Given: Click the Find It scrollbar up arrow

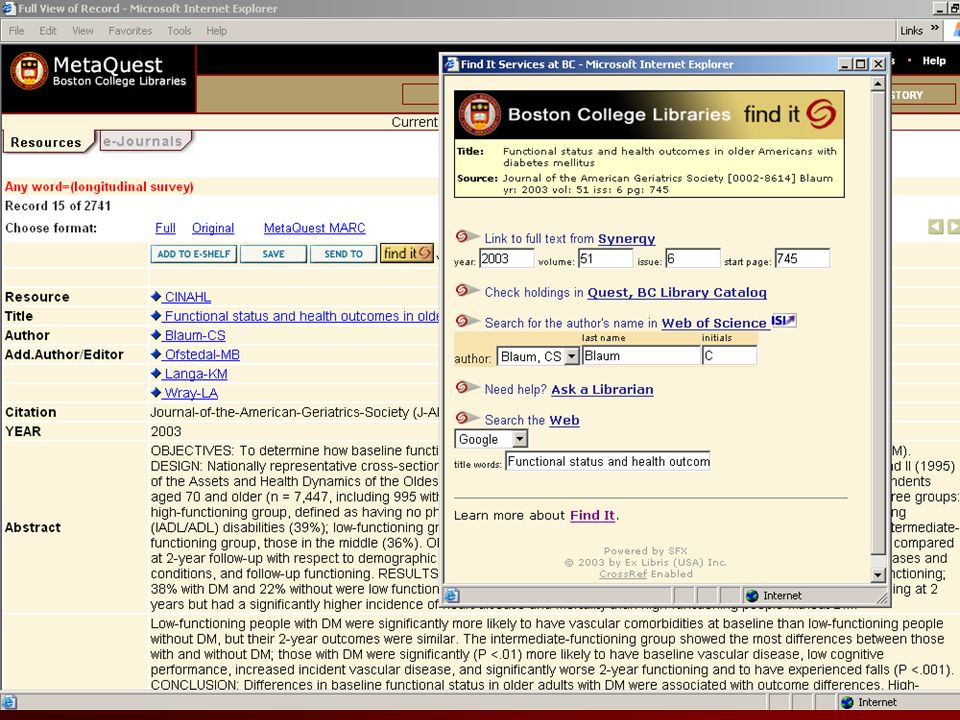Looking at the screenshot, I should [877, 83].
